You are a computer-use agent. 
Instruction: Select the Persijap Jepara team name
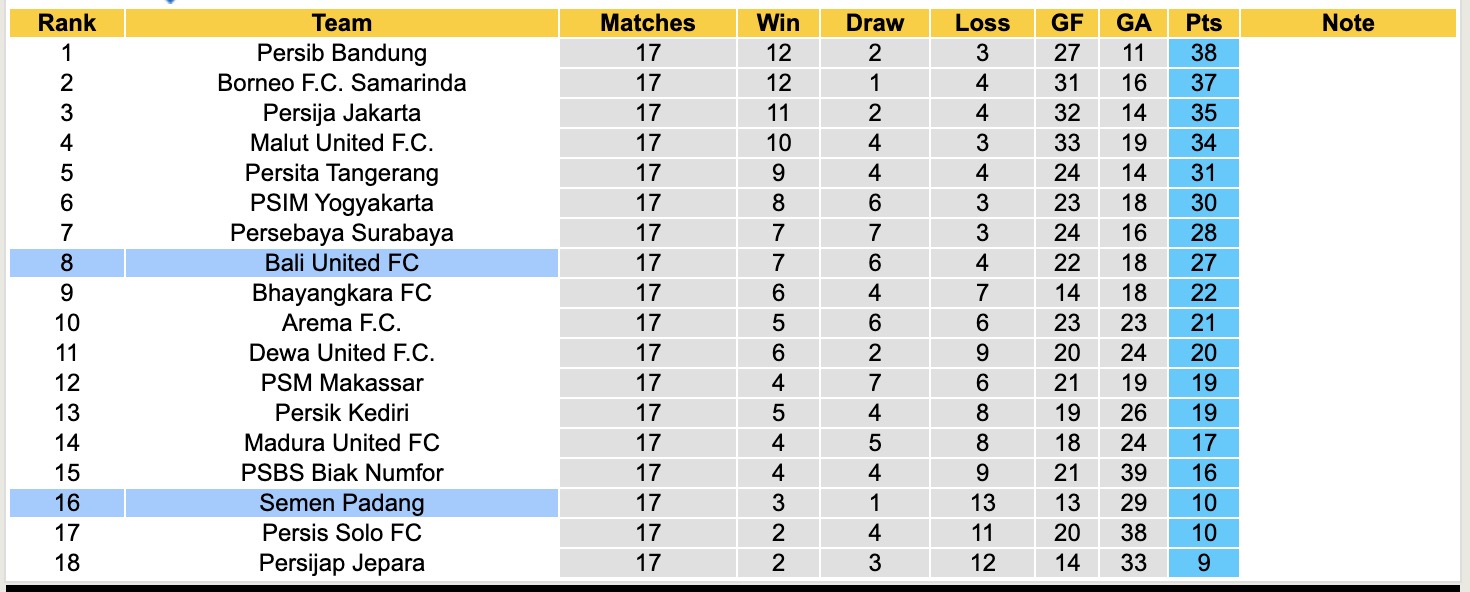[x=341, y=563]
